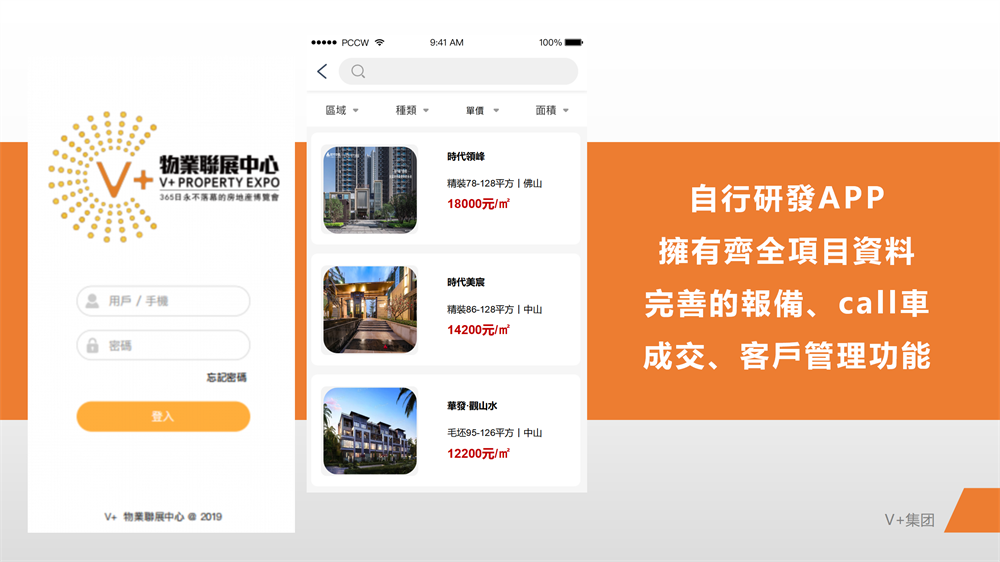Image resolution: width=1000 pixels, height=562 pixels.
Task: Open the 面積 filter dropdown
Action: (x=552, y=110)
